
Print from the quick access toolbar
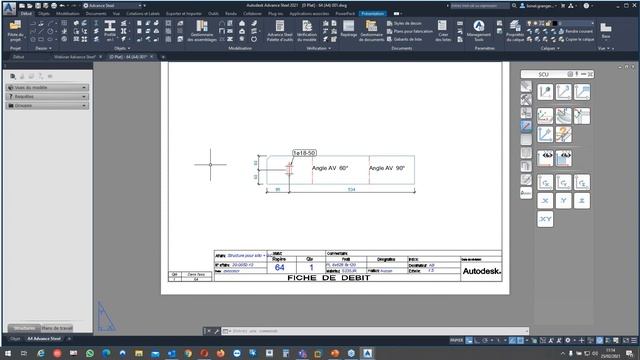54,6
